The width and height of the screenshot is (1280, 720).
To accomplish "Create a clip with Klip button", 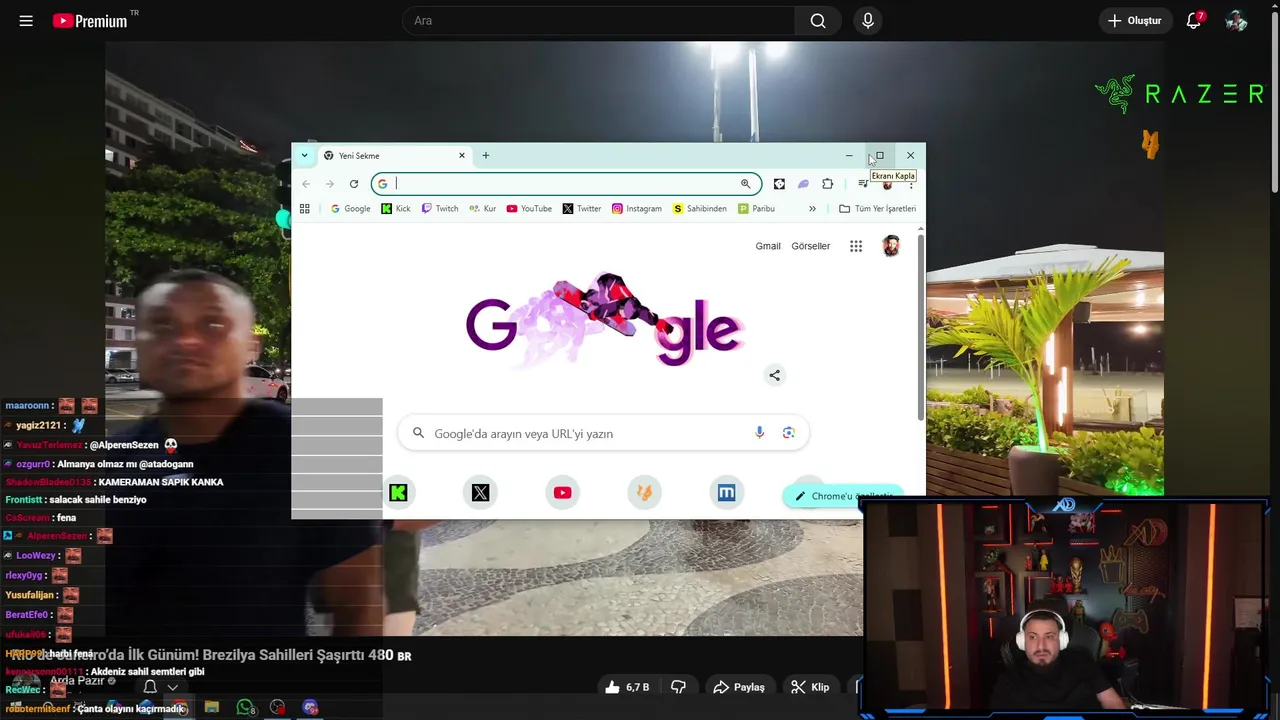I will pyautogui.click(x=810, y=687).
